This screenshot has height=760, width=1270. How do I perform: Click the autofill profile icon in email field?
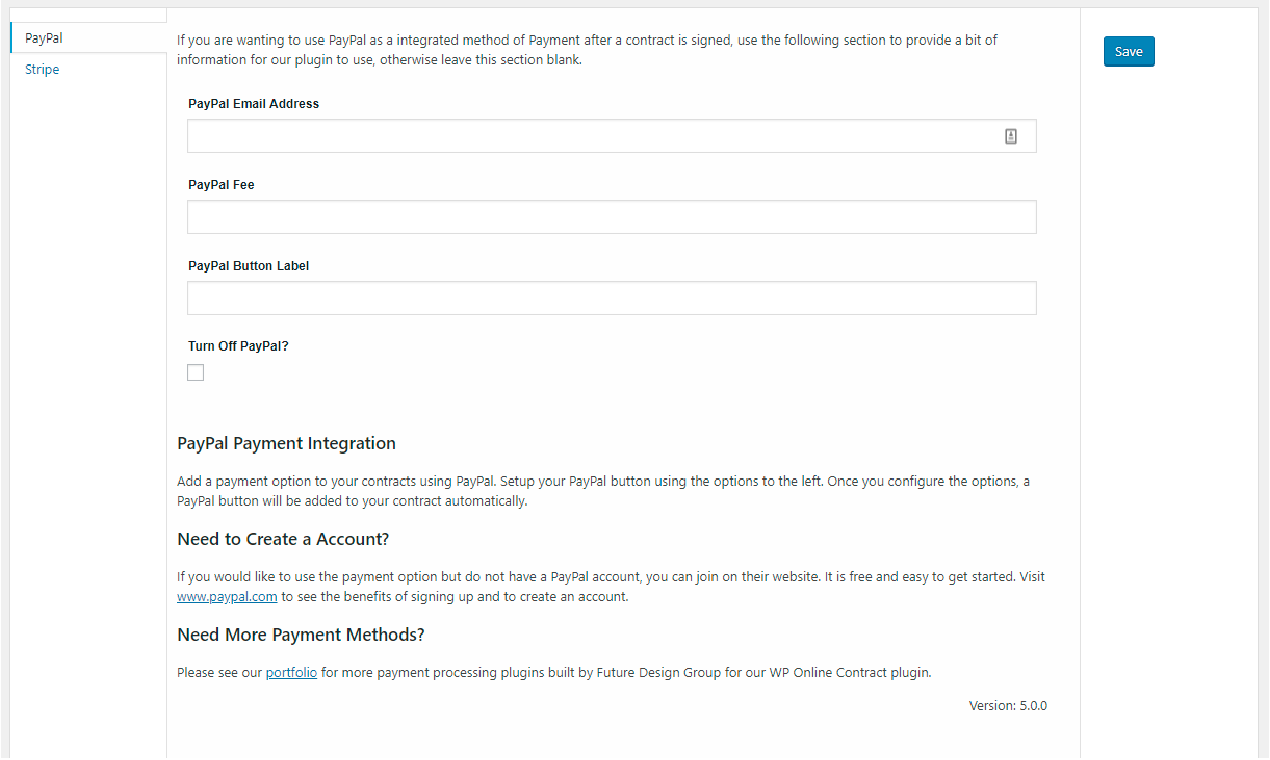1011,135
